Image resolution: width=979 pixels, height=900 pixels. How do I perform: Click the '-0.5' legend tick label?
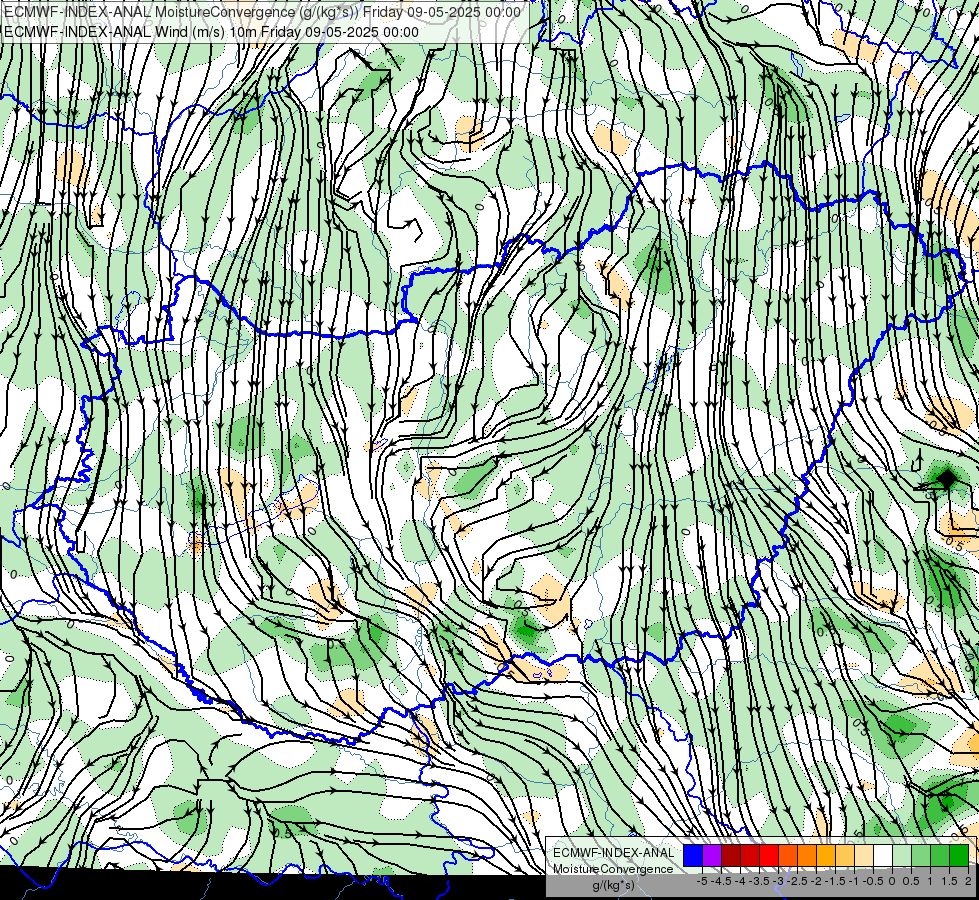pos(873,881)
